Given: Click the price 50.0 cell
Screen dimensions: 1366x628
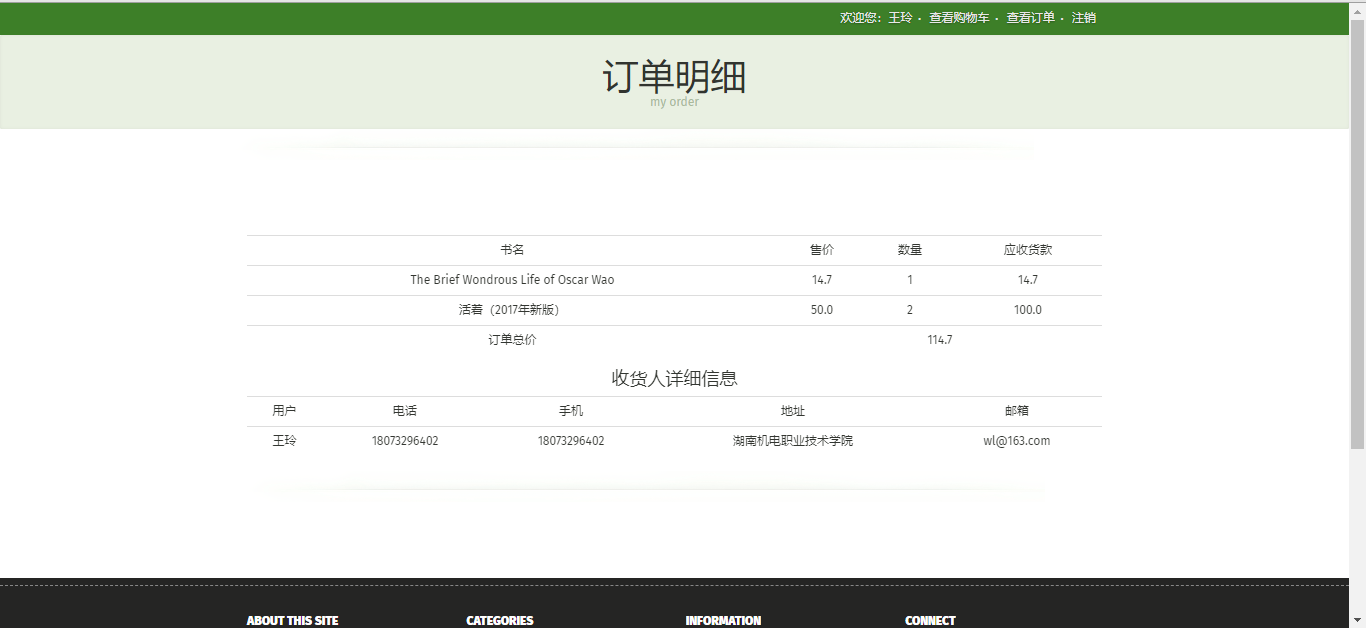Looking at the screenshot, I should (x=822, y=310).
